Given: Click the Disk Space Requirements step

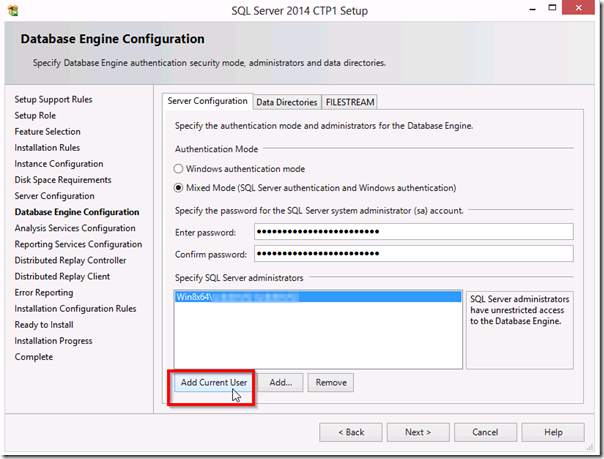Looking at the screenshot, I should pos(63,180).
